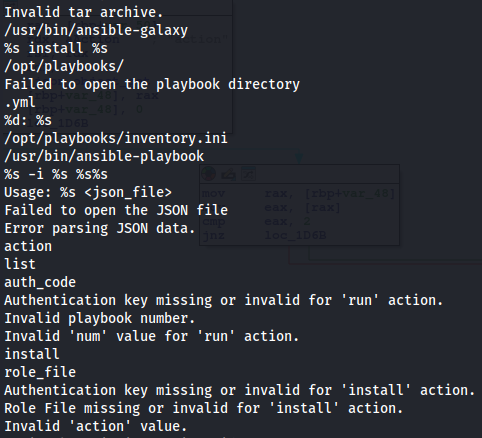
Task: Click the node group graph icon
Action: [x=248, y=174]
